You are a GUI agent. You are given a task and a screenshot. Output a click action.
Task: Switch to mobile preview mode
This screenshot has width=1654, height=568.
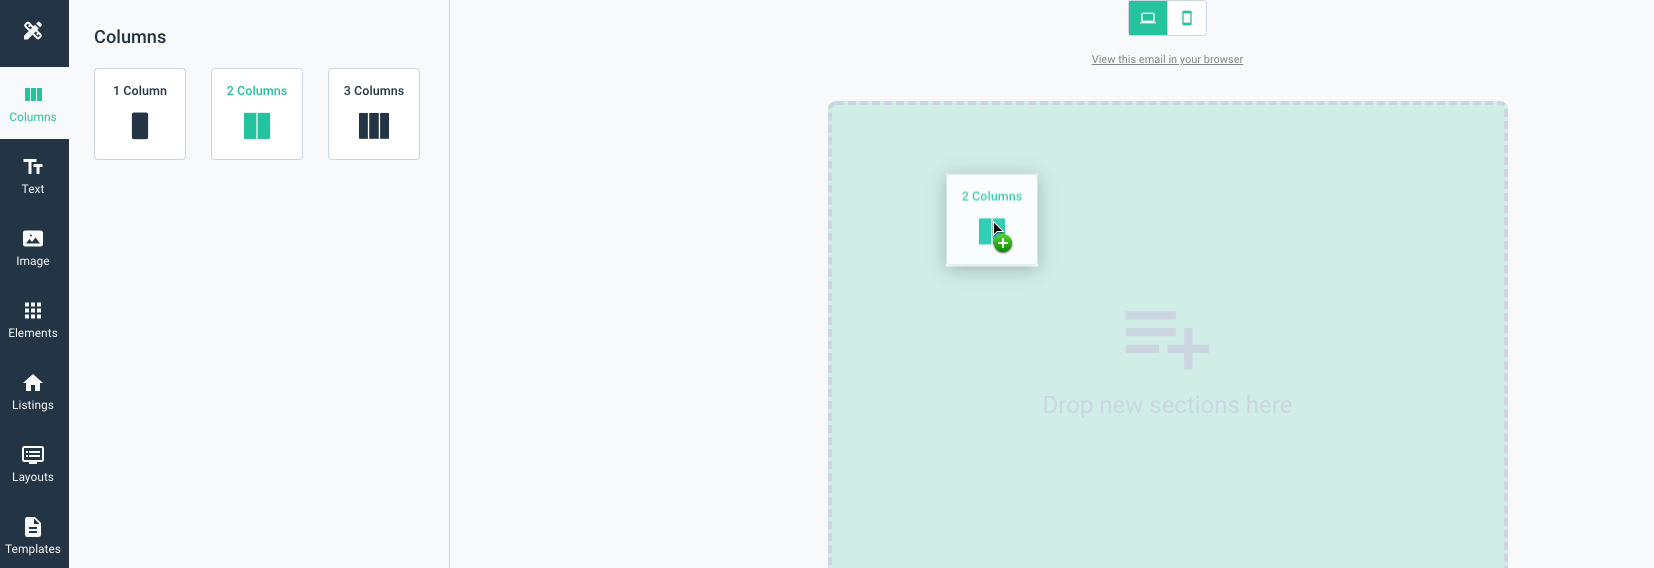coord(1187,18)
